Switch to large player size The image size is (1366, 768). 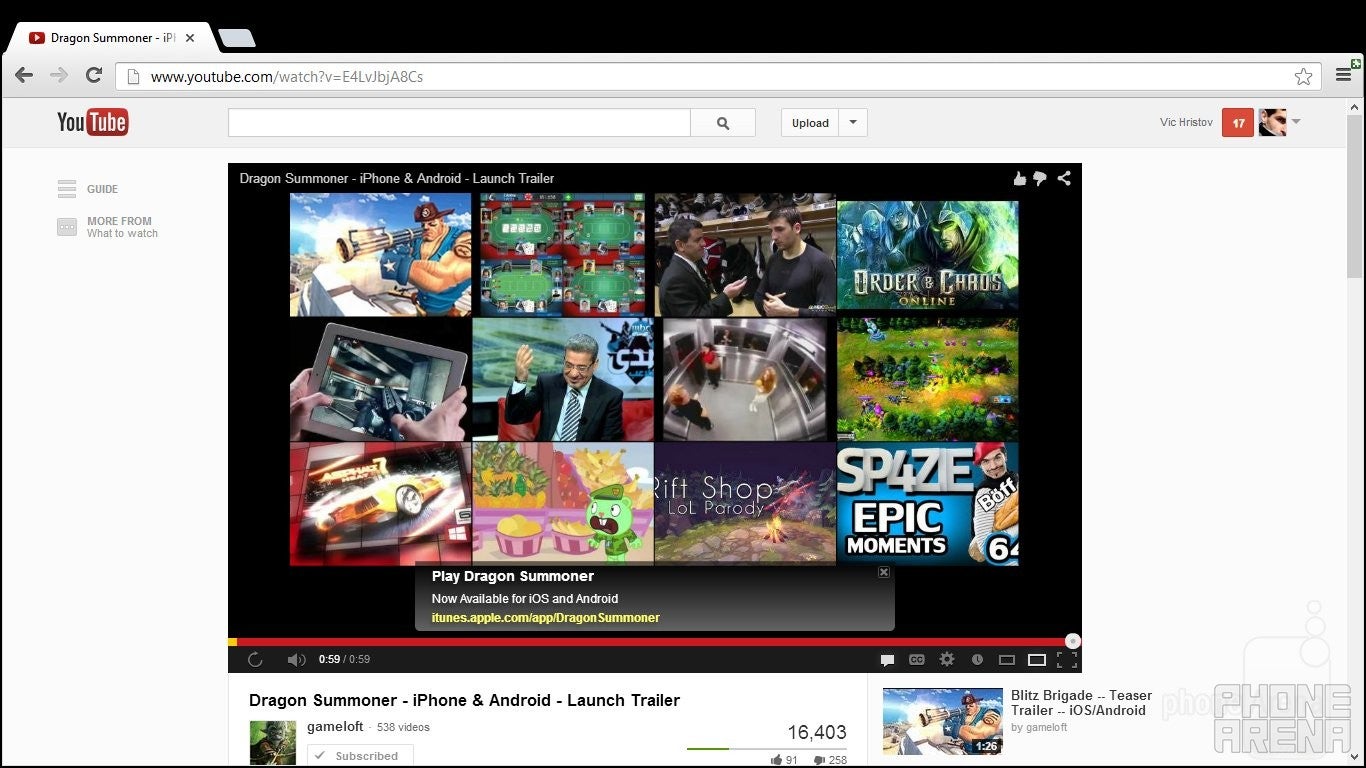coord(1037,660)
